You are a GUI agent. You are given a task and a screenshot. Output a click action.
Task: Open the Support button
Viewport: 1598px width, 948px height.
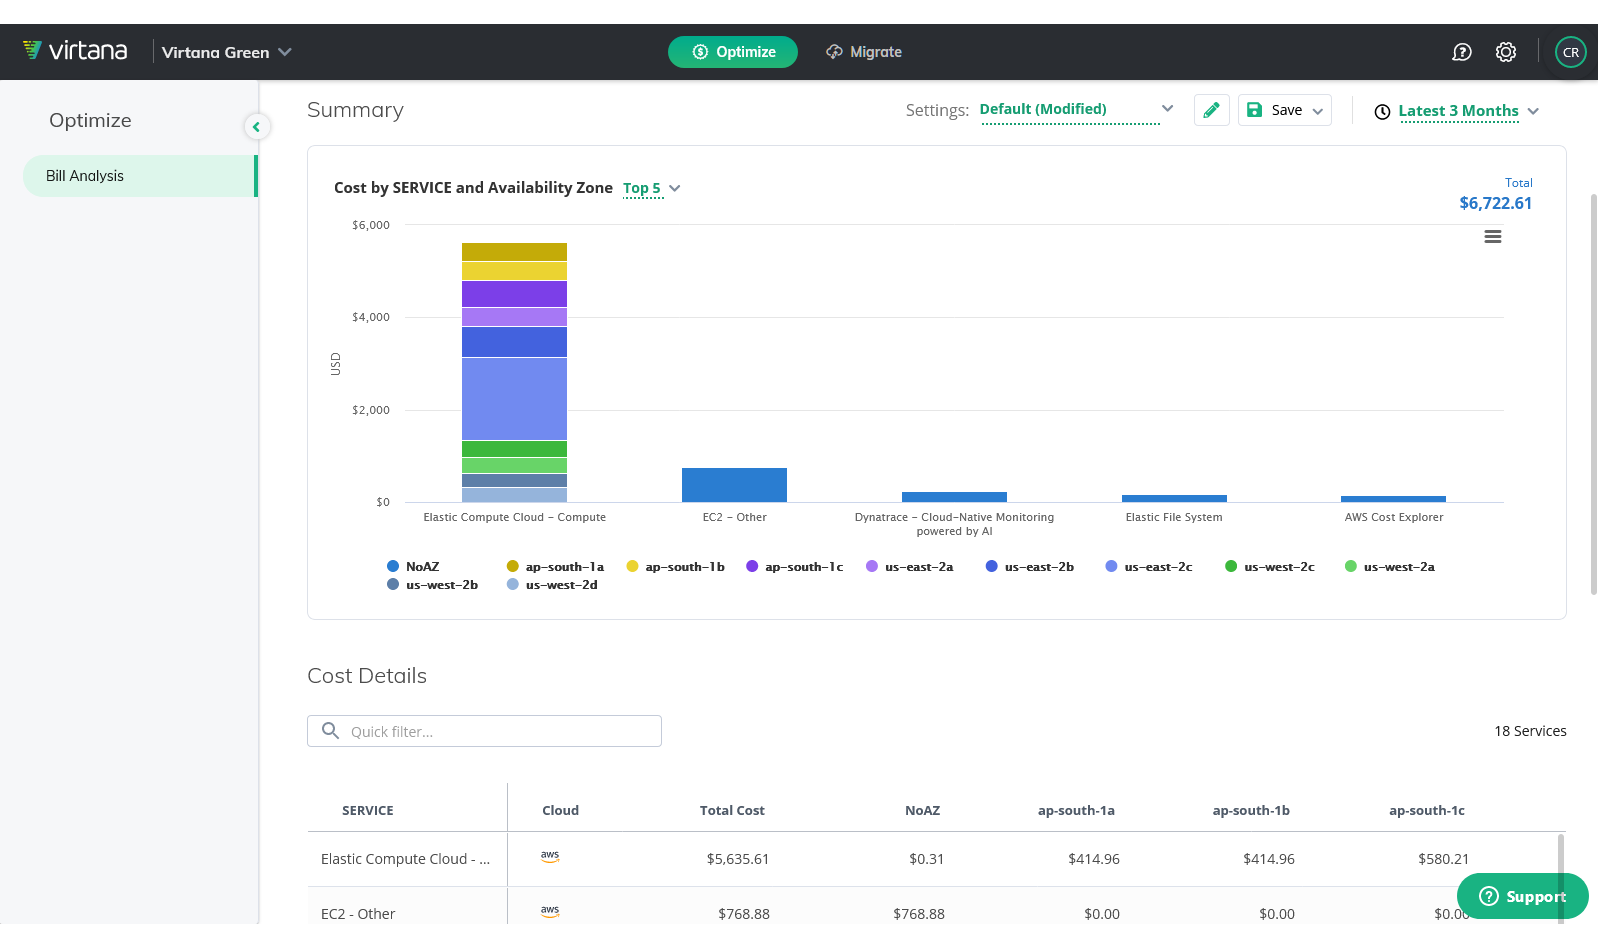[x=1522, y=896]
